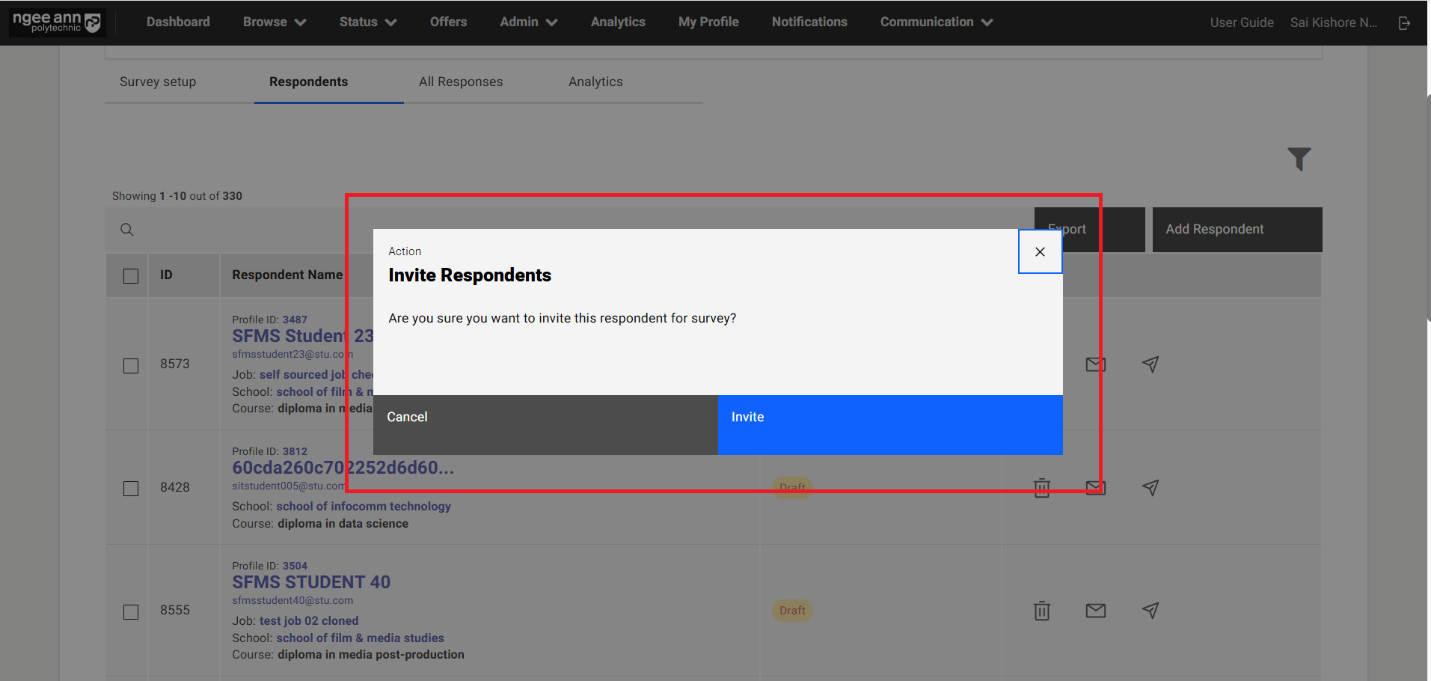Click the send icon for respondent 8428
1431x681 pixels.
pyautogui.click(x=1150, y=487)
